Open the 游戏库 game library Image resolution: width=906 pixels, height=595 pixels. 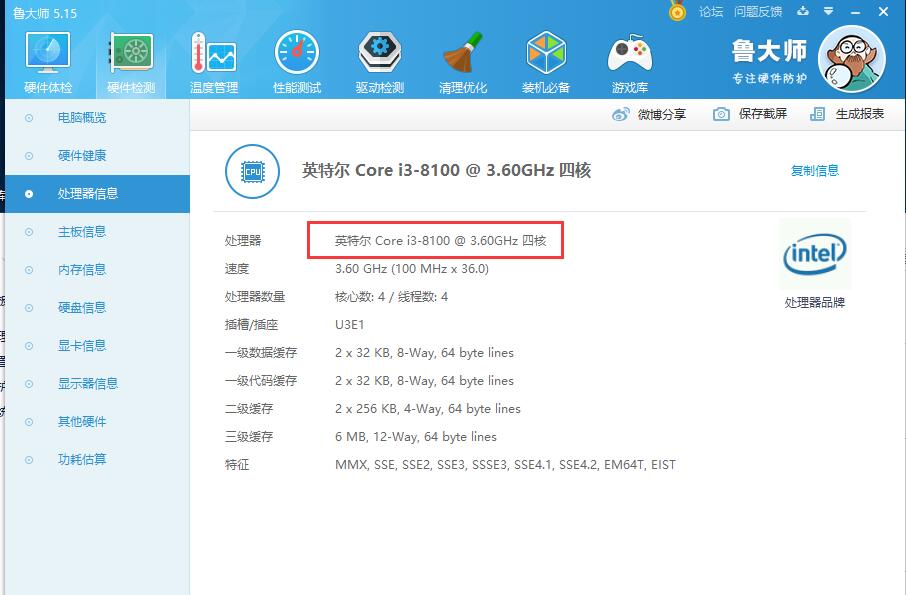point(629,60)
